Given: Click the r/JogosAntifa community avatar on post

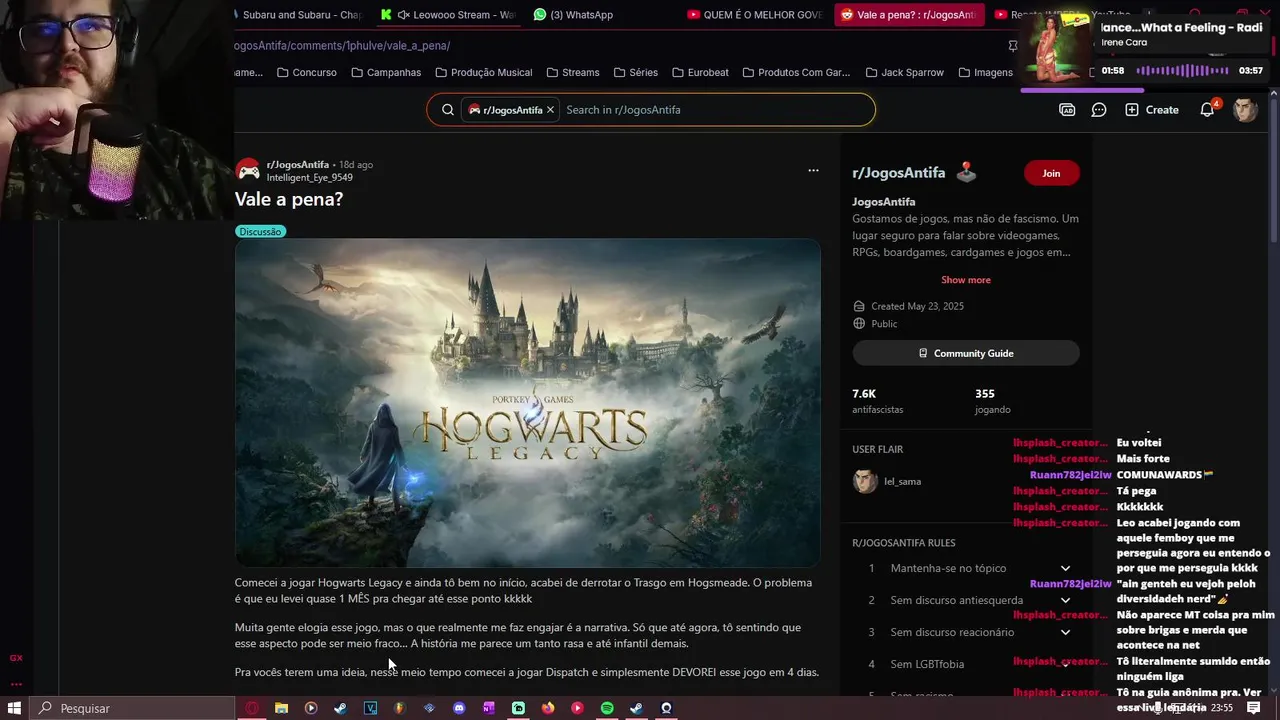Looking at the screenshot, I should tap(248, 171).
